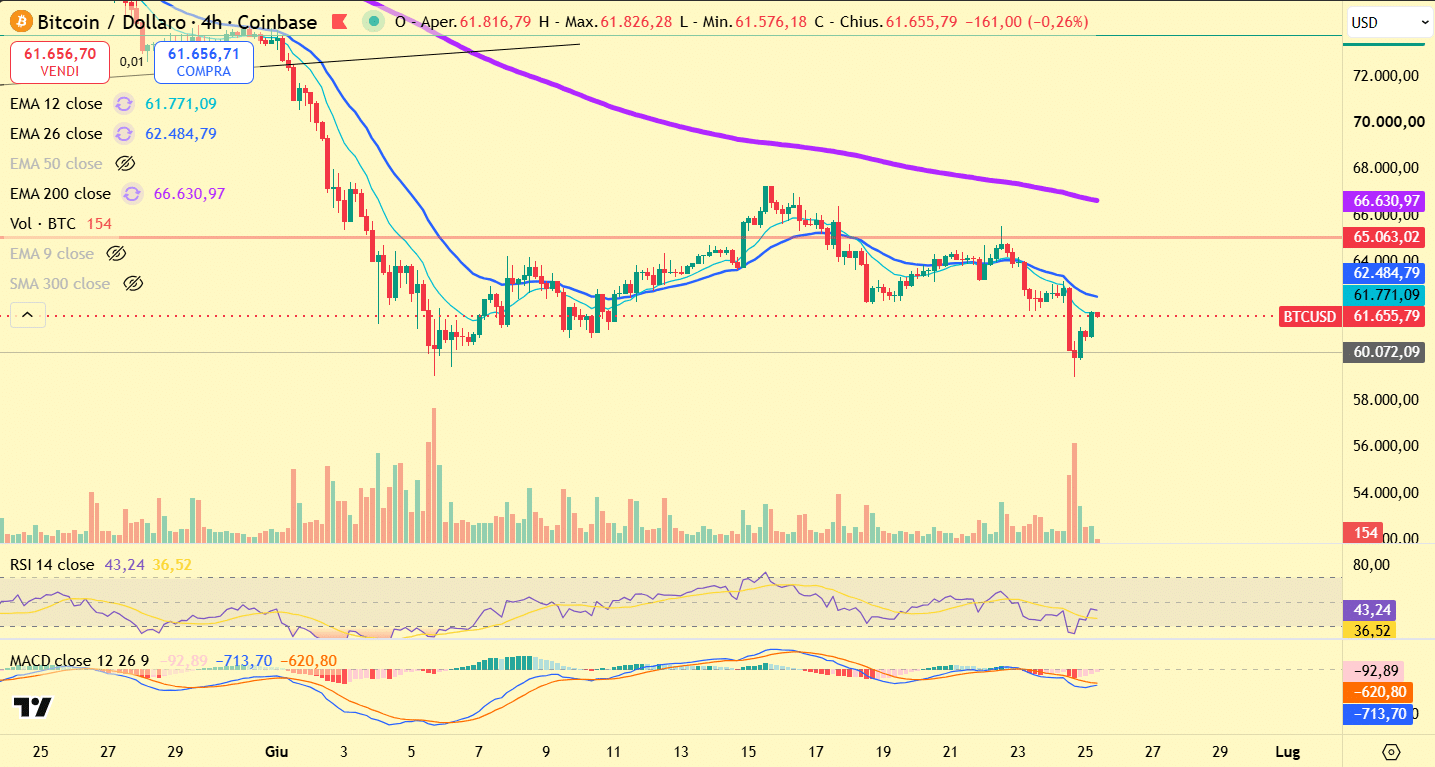1435x767 pixels.
Task: Click the orange −620,80 MACD signal axis label
Action: 1379,692
